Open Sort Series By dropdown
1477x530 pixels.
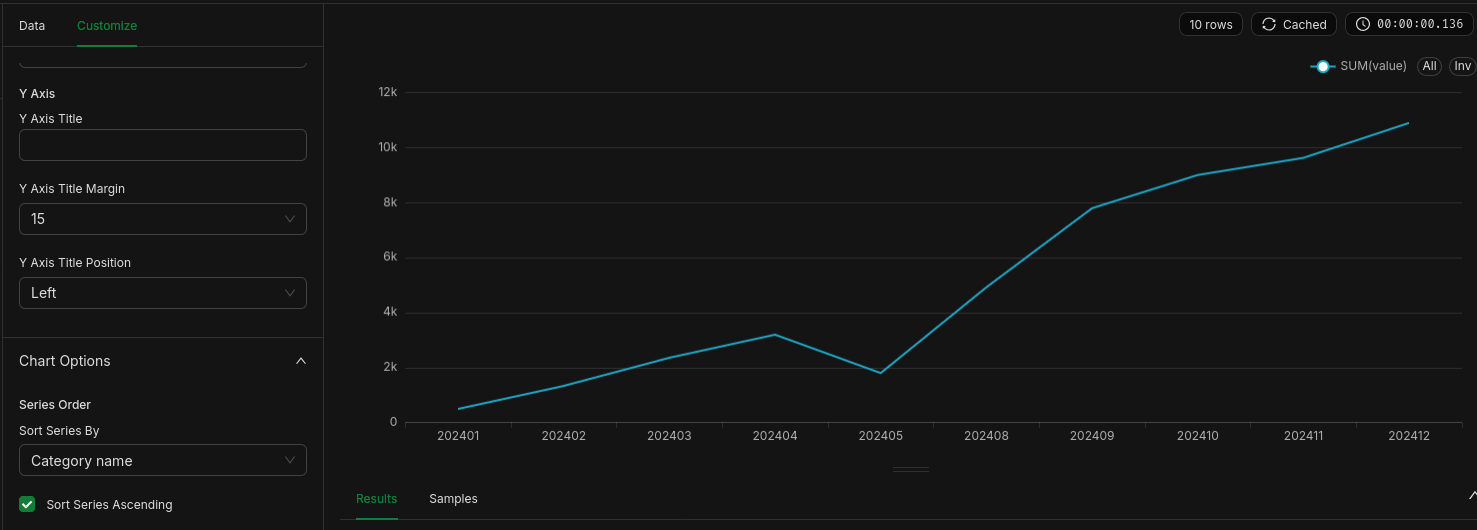[x=163, y=460]
